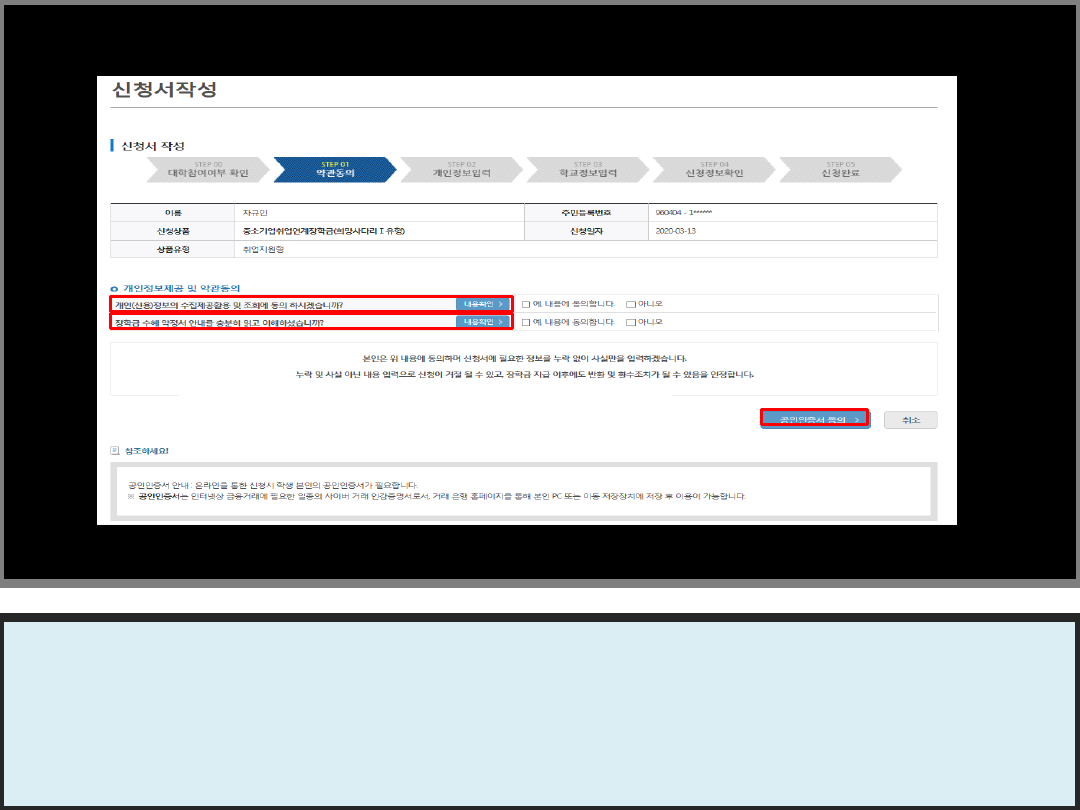The width and height of the screenshot is (1080, 810).
Task: Go to STEP 03 학교정보입력 step
Action: [x=588, y=170]
